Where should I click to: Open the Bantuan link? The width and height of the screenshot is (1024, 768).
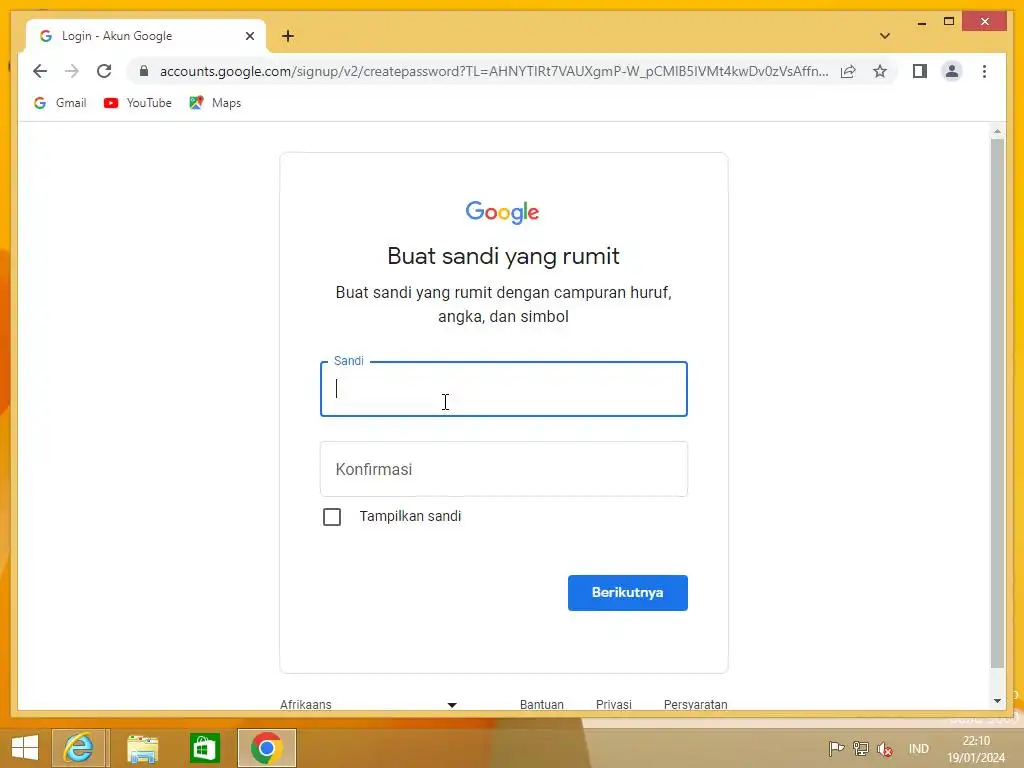(541, 705)
